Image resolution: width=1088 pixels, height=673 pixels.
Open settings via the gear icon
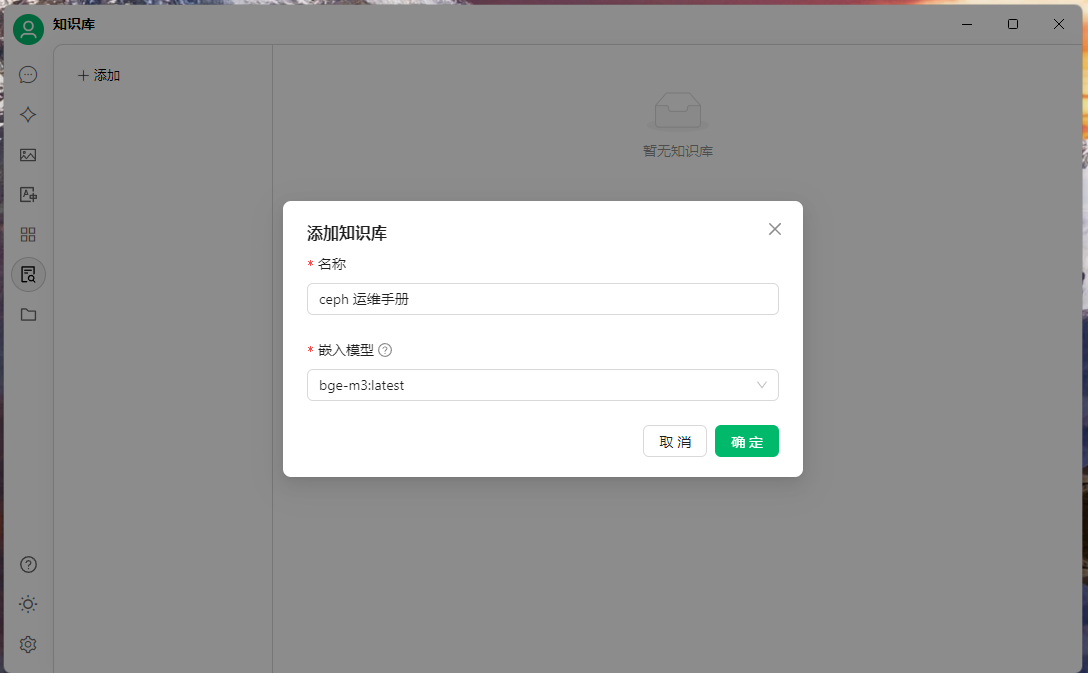(28, 645)
